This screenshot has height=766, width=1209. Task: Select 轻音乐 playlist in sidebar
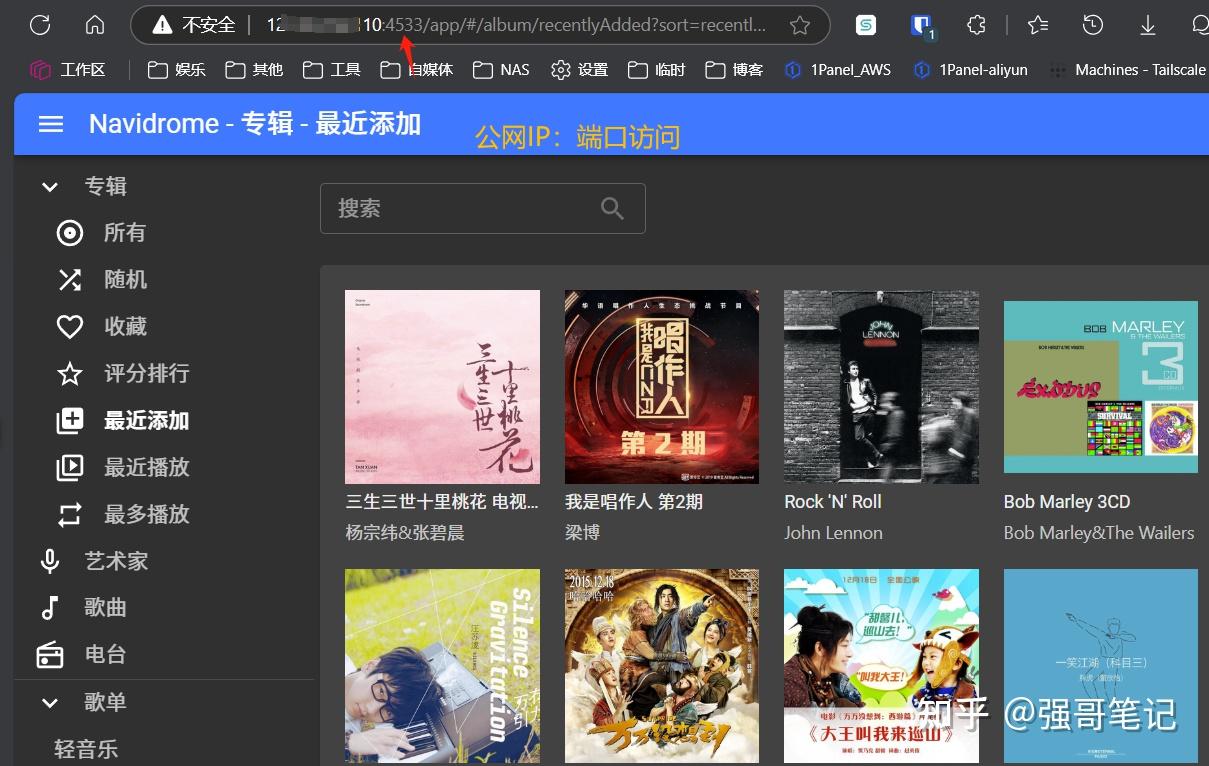point(86,748)
